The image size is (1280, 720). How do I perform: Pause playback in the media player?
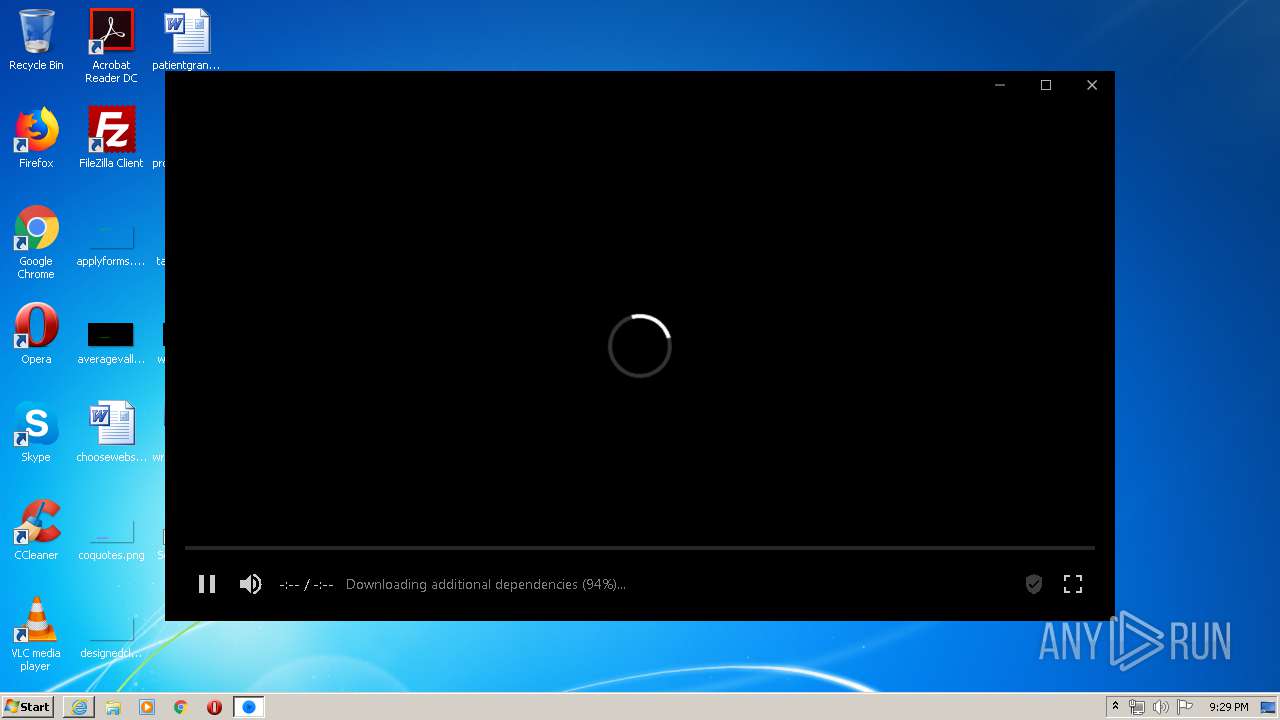[207, 584]
